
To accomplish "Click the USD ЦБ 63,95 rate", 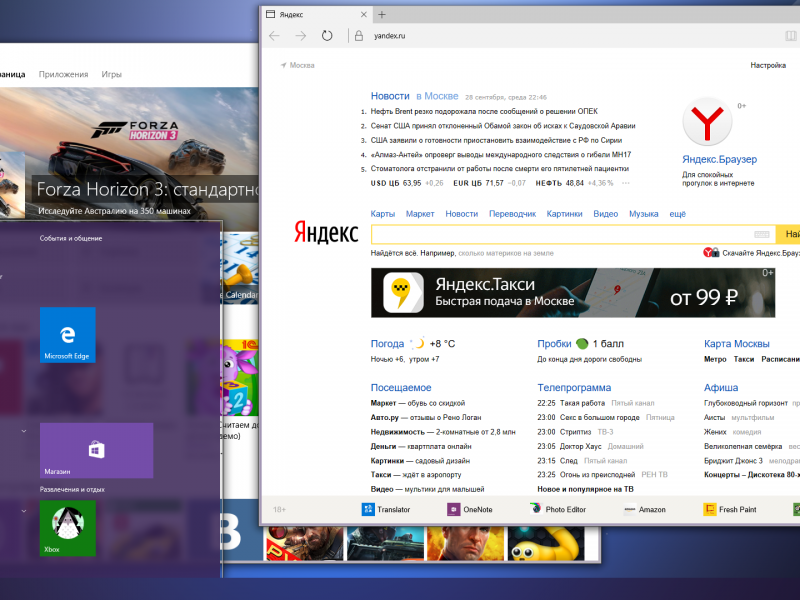I will pos(407,183).
